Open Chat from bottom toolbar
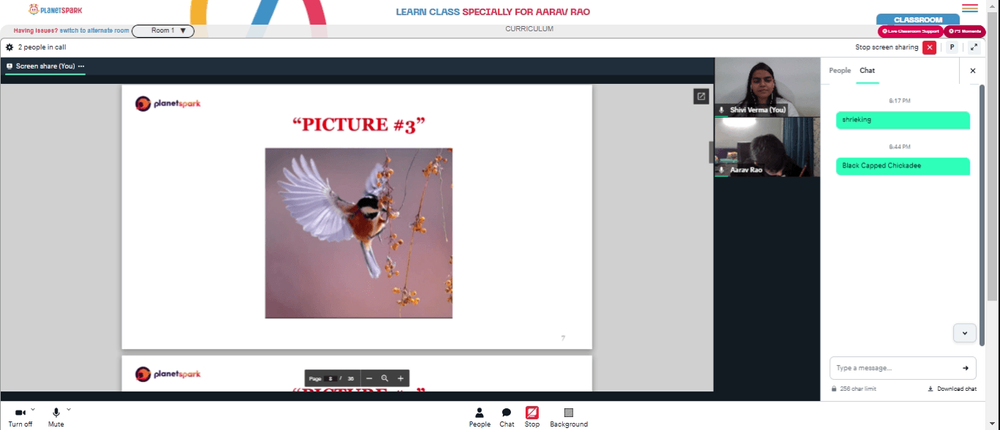This screenshot has height=430, width=1000. coord(506,418)
